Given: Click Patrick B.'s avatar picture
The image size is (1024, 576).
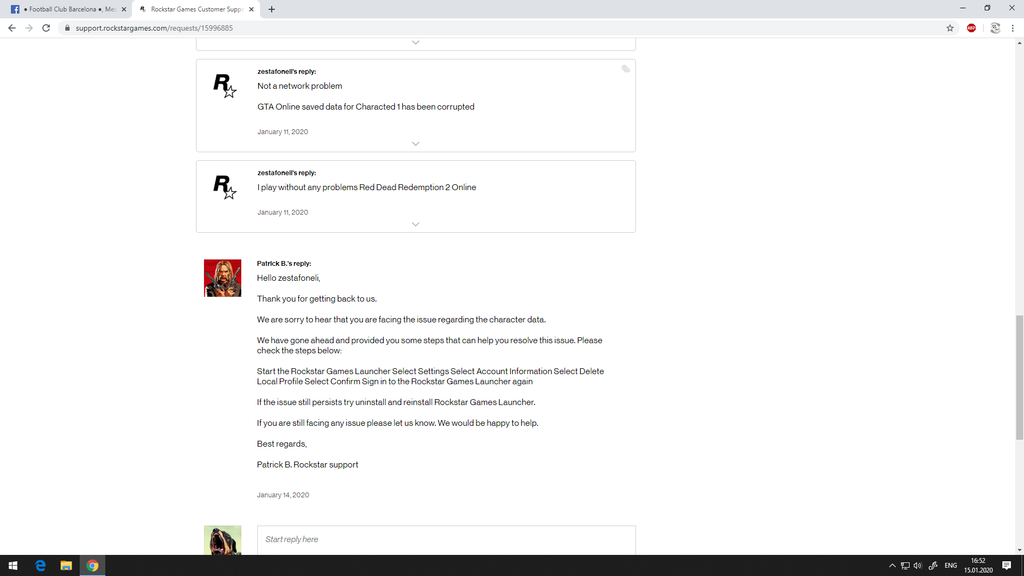Looking at the screenshot, I should (x=222, y=278).
